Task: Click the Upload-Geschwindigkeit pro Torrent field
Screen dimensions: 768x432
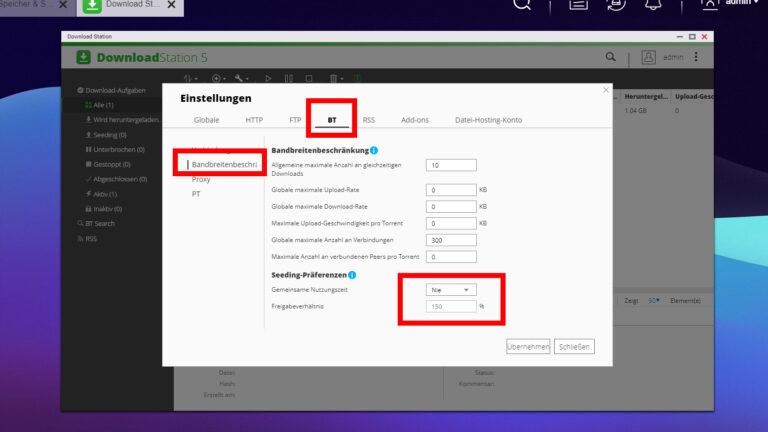Action: (451, 223)
